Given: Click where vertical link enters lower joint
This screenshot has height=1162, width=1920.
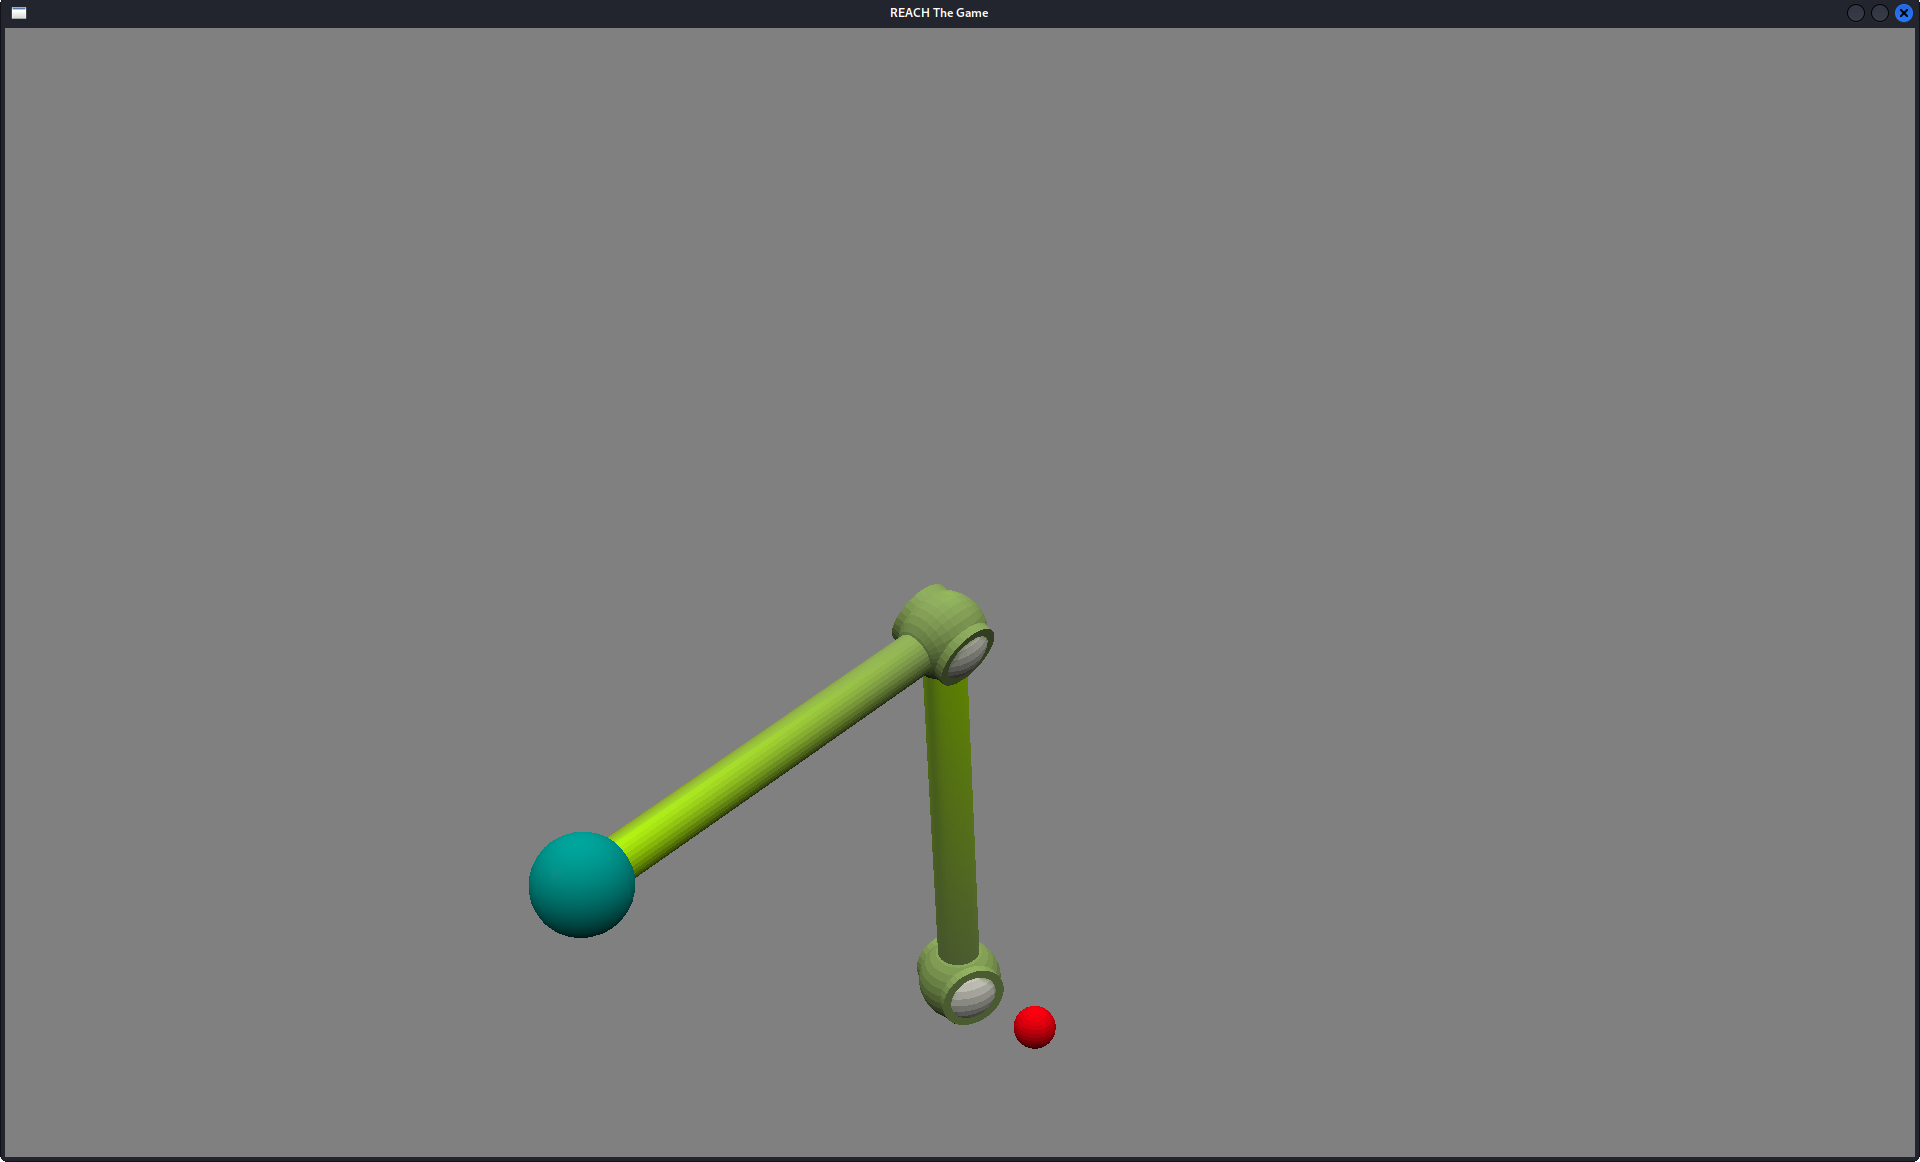Looking at the screenshot, I should (x=958, y=950).
